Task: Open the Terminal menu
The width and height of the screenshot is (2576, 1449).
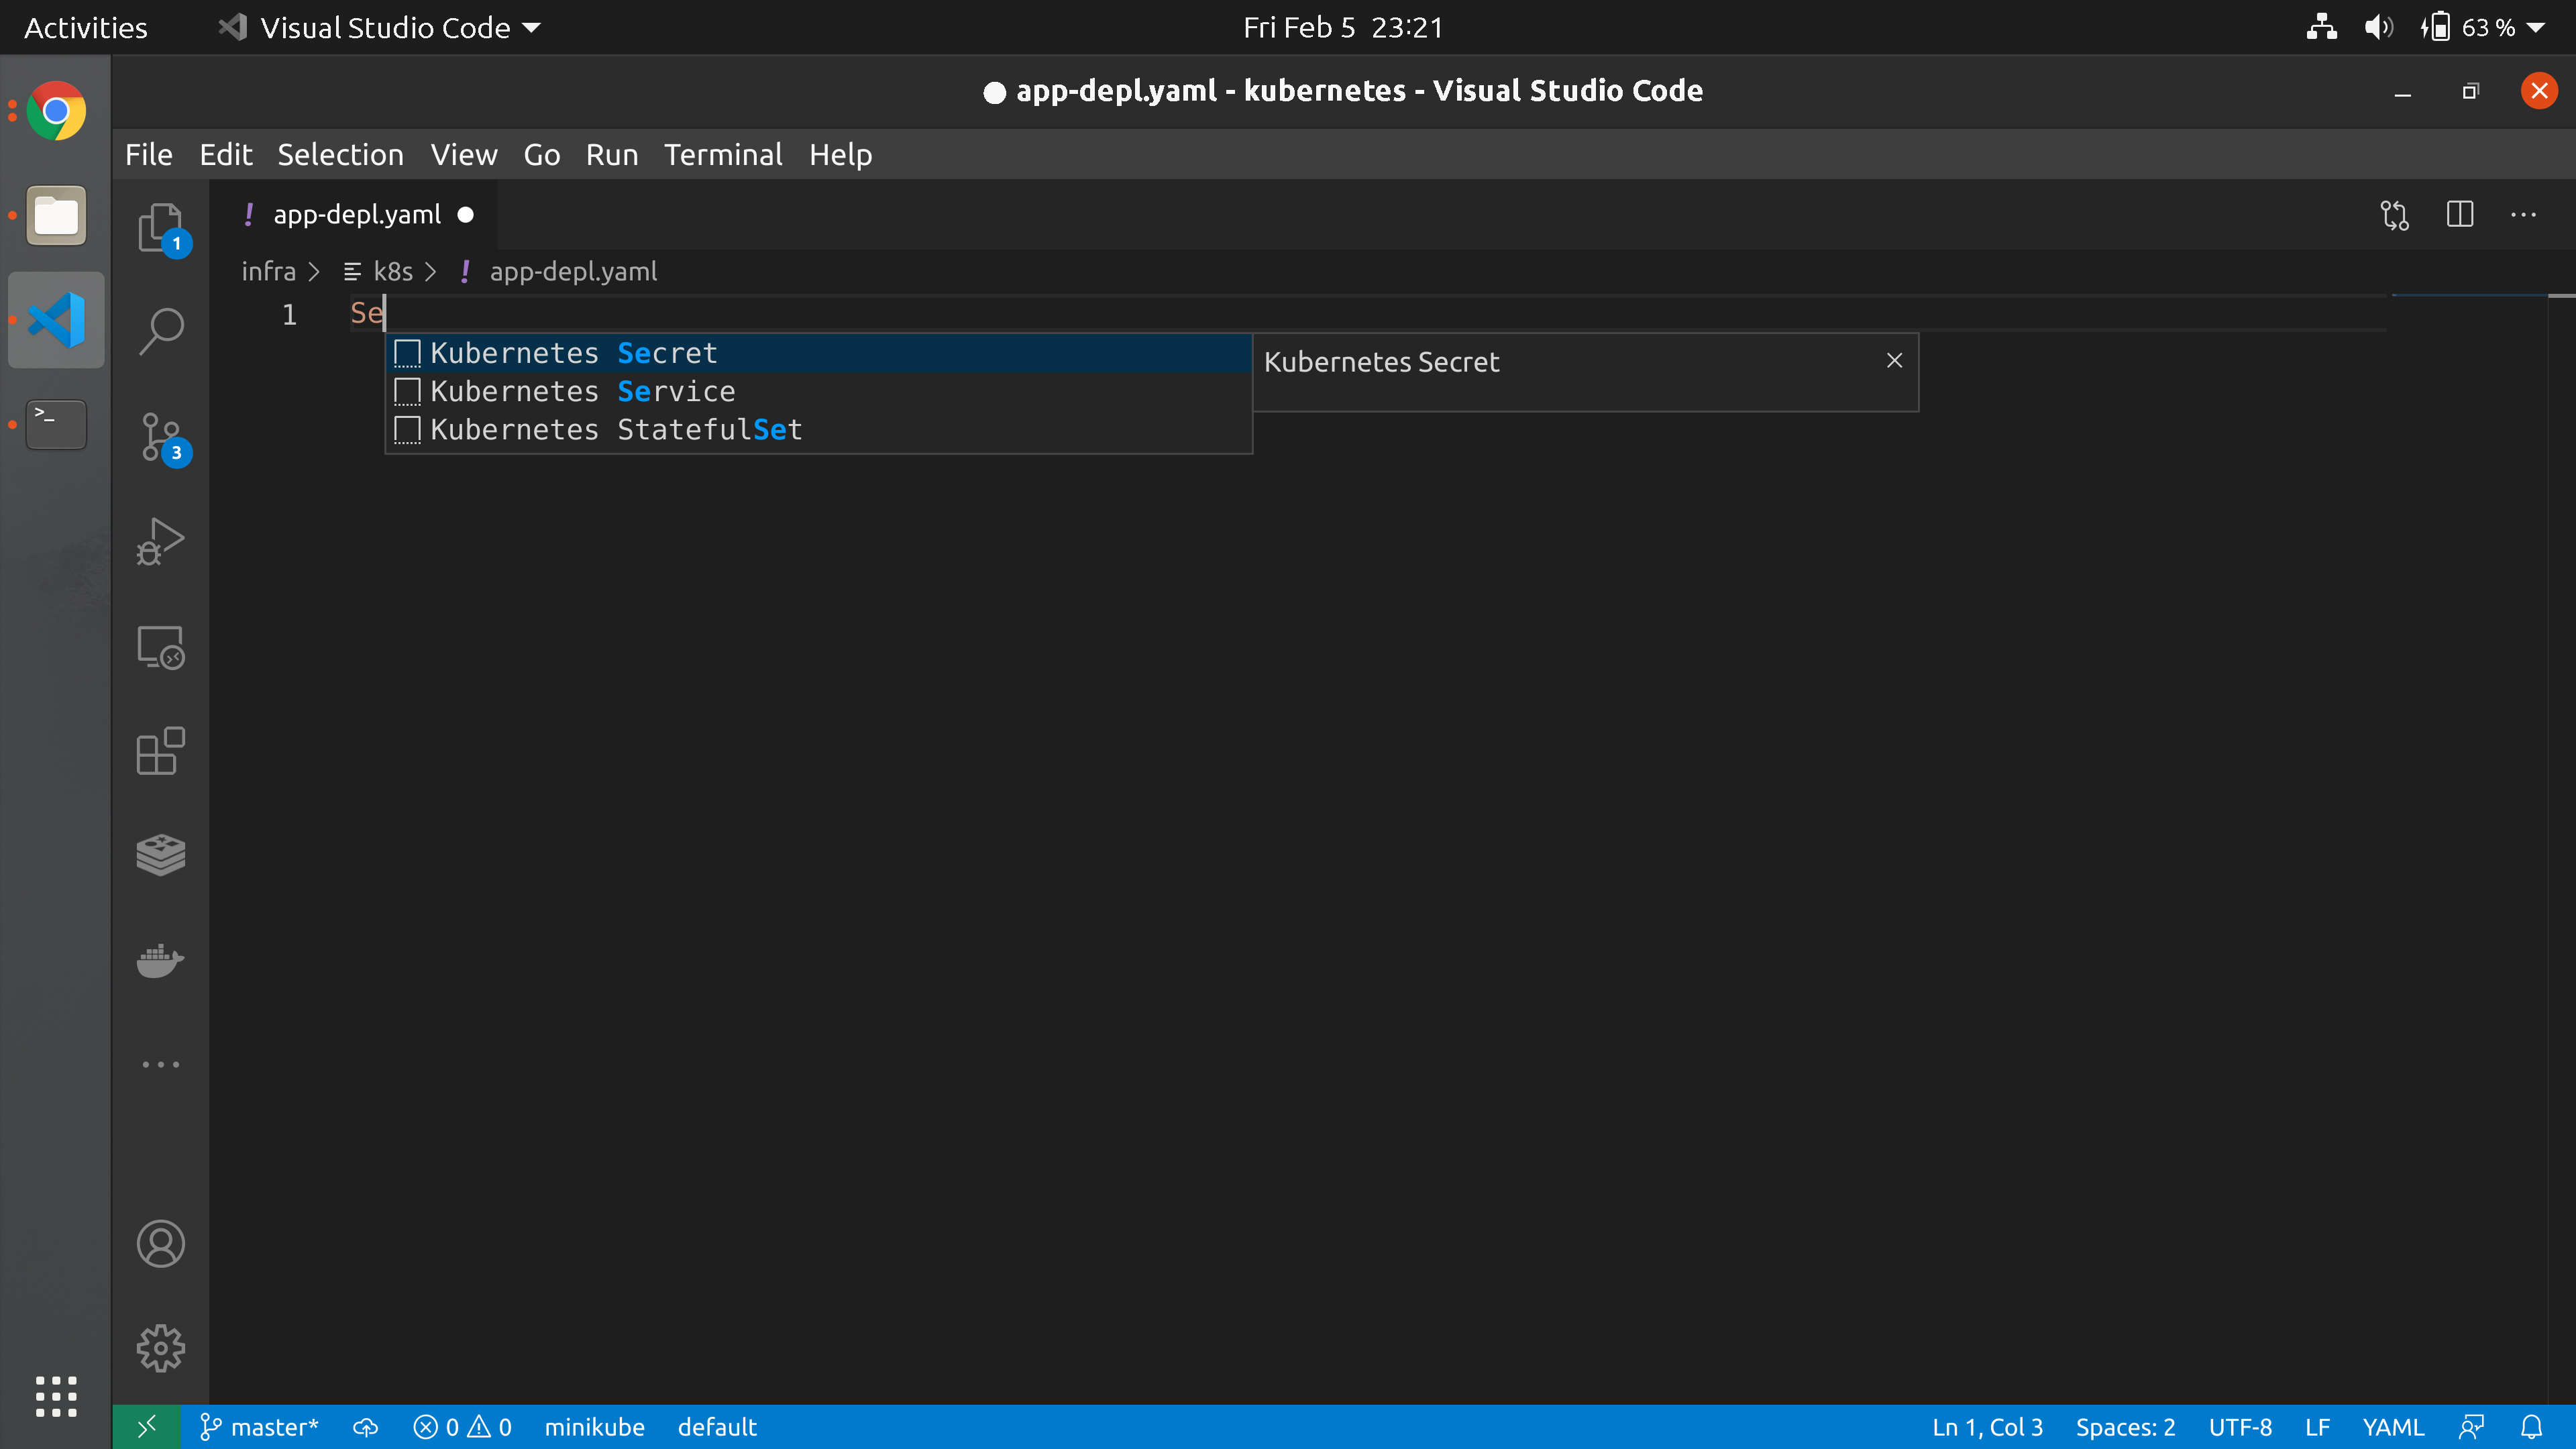Action: click(722, 155)
